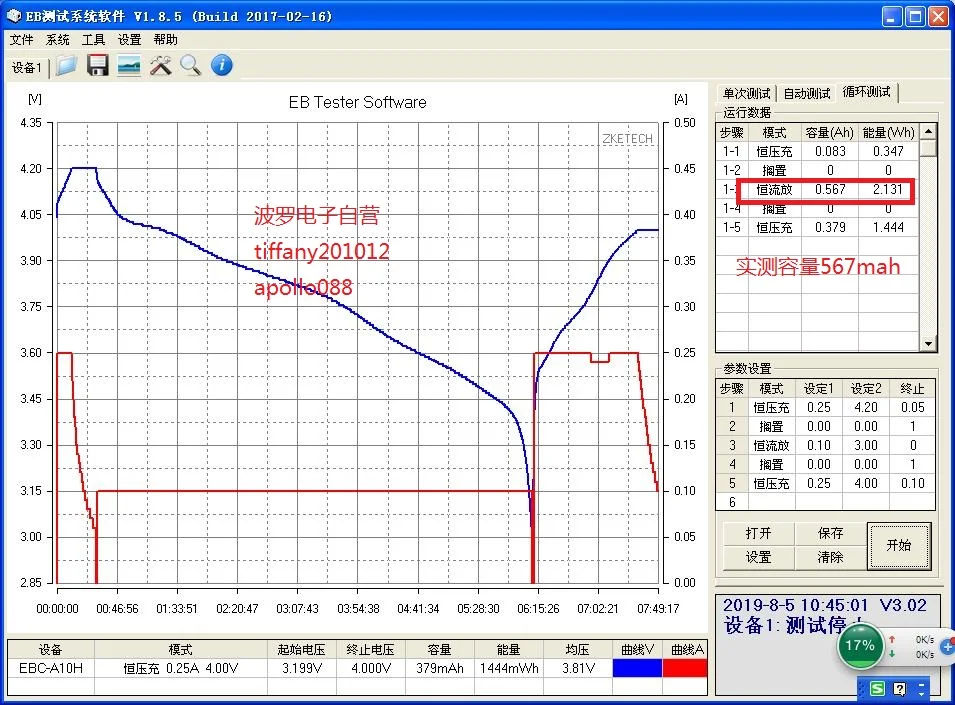The image size is (955, 705).
Task: Click step 5 设定2 value 4.00
Action: (x=865, y=483)
